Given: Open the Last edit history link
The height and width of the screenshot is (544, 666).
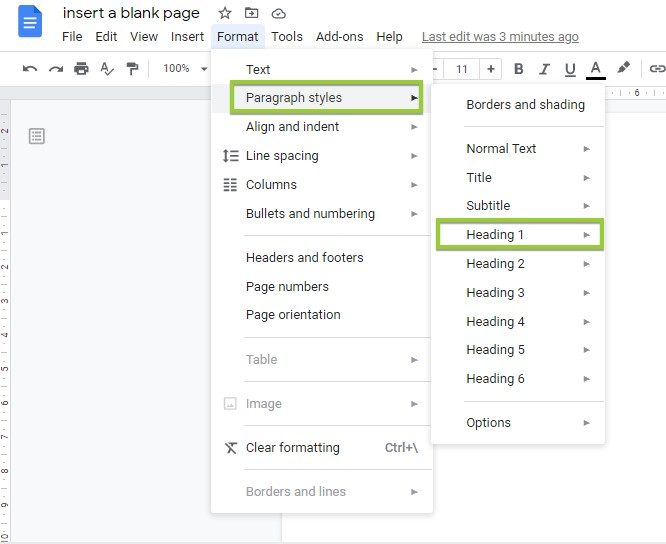Looking at the screenshot, I should click(x=500, y=37).
